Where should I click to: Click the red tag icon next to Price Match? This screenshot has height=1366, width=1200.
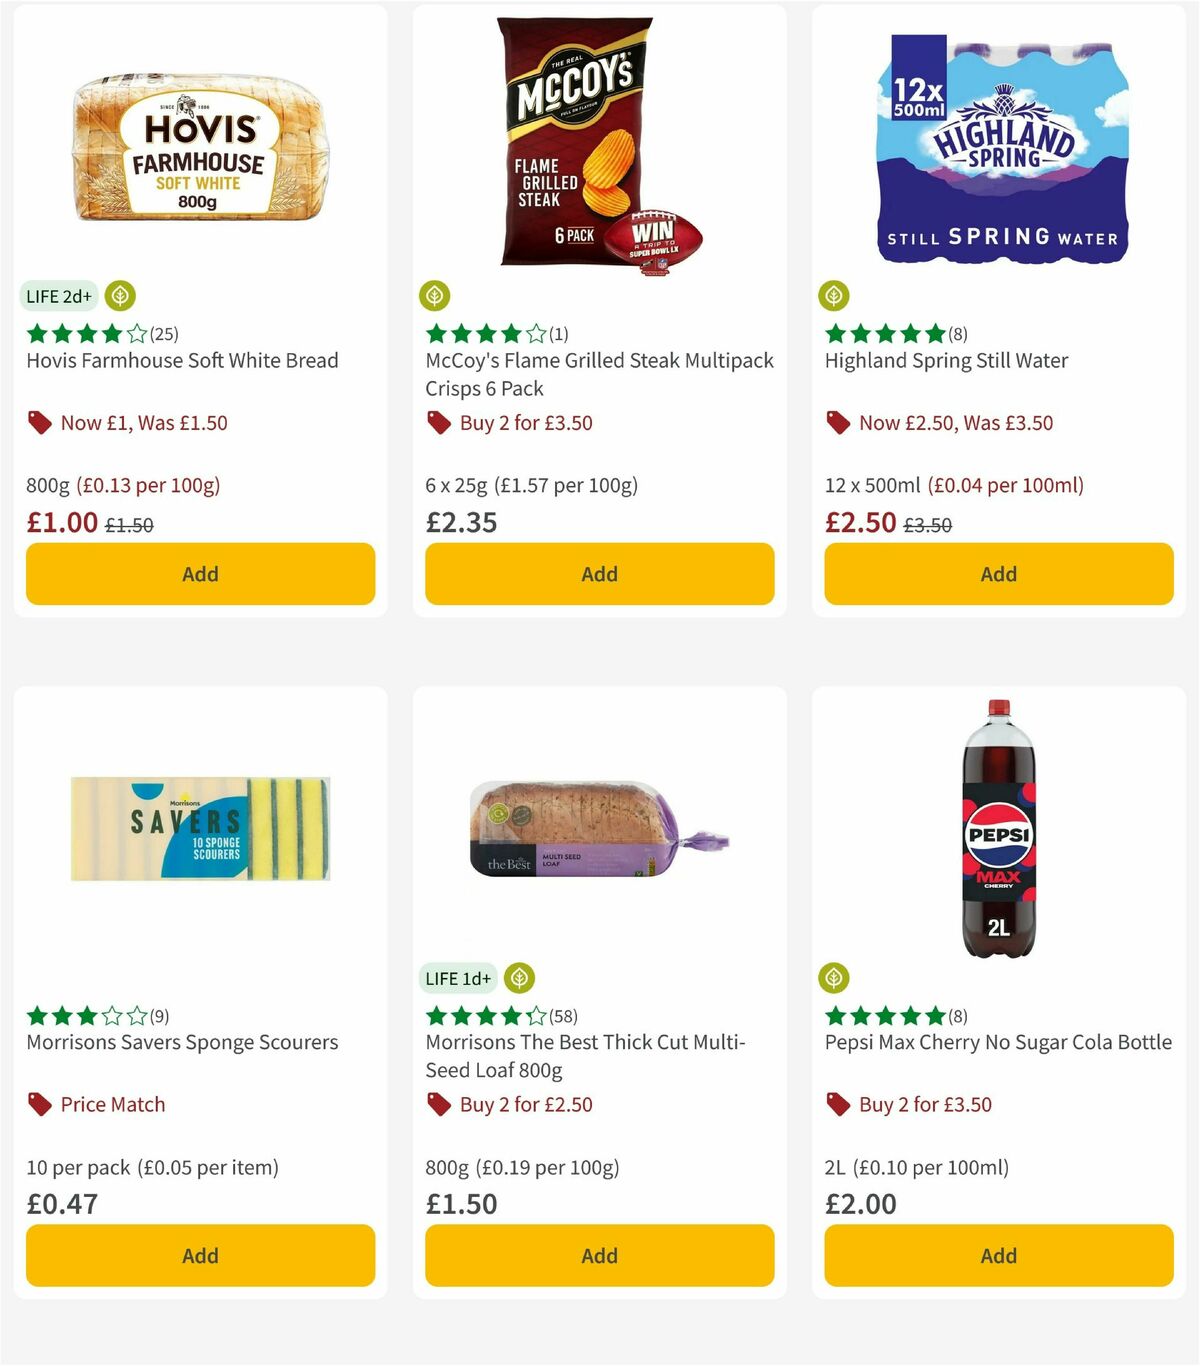pos(40,1104)
